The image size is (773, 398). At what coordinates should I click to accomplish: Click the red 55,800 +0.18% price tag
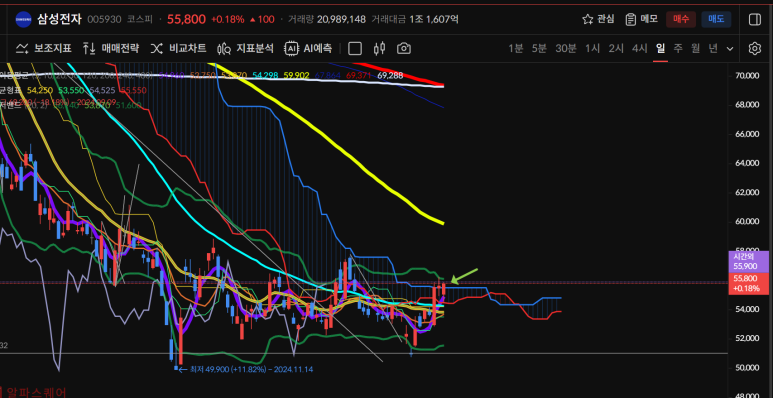click(748, 284)
